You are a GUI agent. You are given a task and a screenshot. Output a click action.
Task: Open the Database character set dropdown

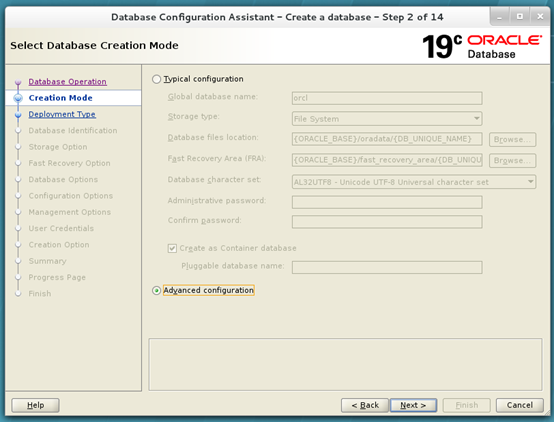coord(414,182)
